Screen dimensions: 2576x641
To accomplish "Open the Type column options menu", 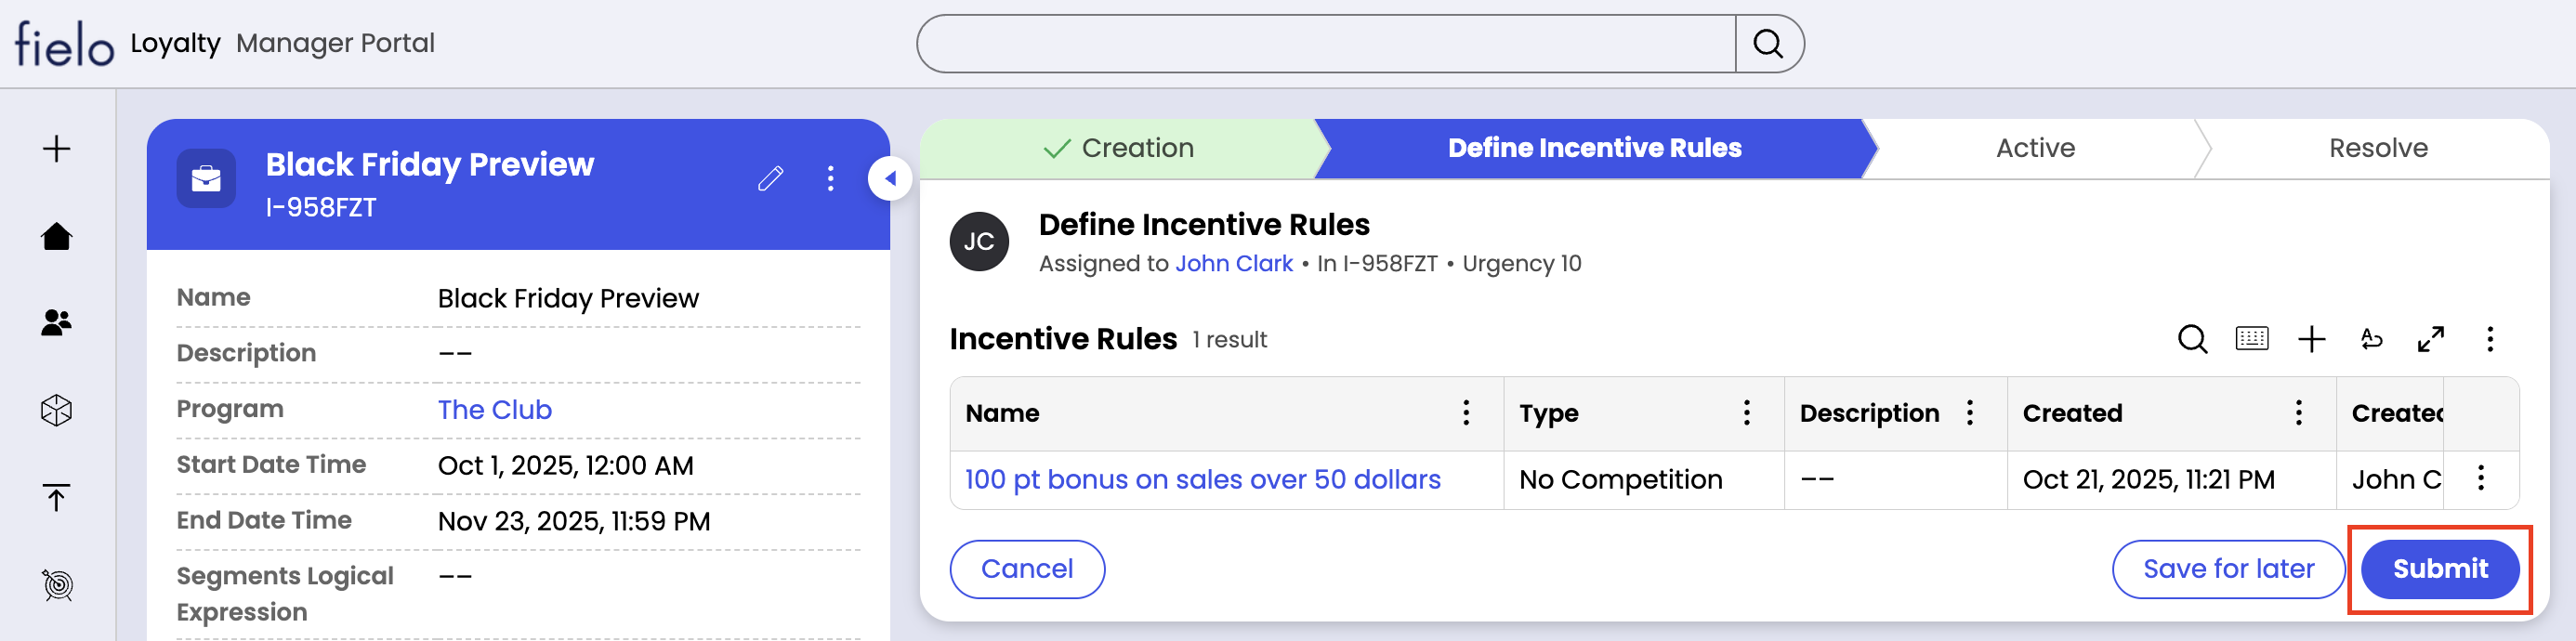I will coord(1747,413).
